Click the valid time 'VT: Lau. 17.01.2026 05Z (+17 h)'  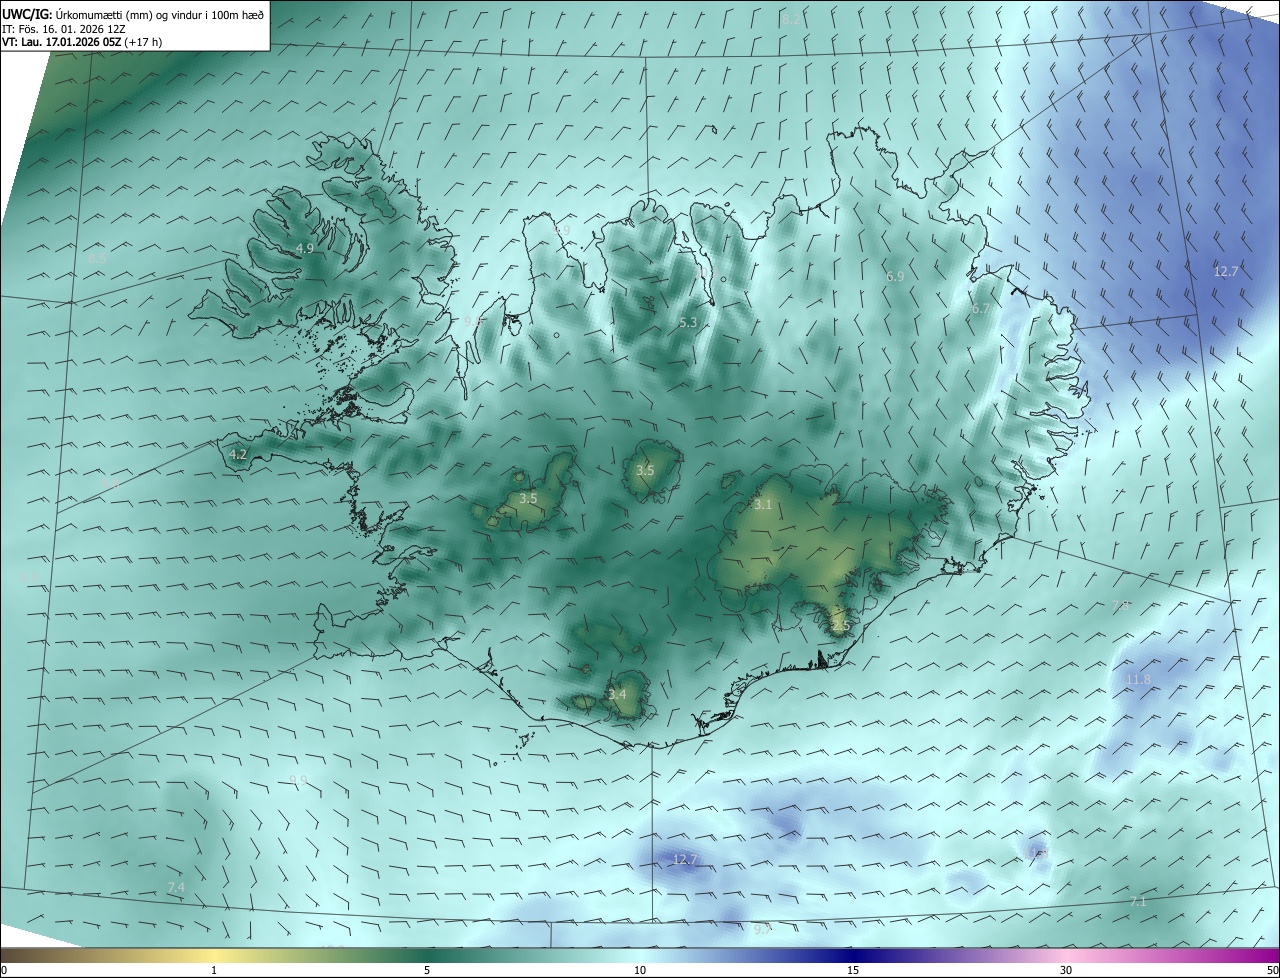(x=82, y=42)
